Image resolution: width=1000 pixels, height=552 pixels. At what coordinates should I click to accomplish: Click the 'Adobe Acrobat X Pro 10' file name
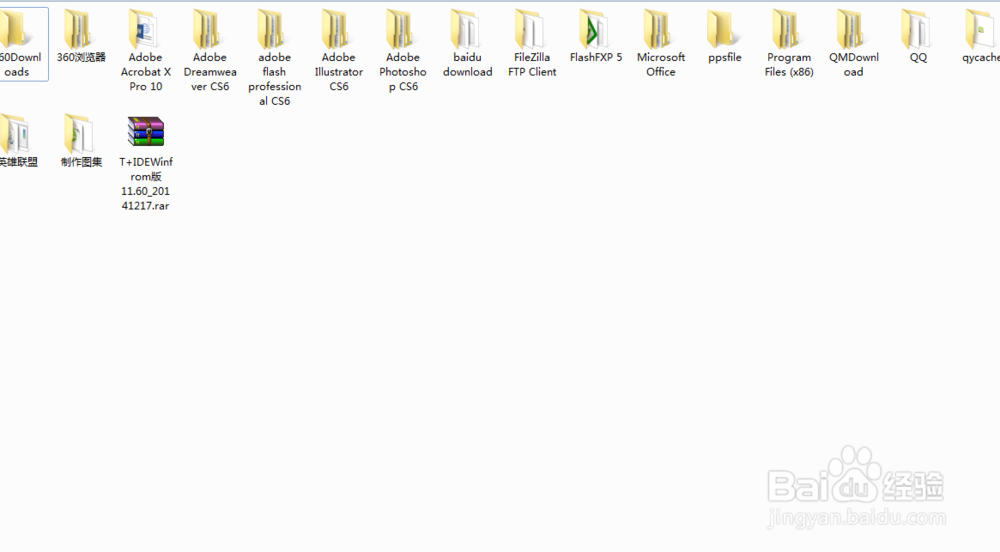[x=145, y=71]
